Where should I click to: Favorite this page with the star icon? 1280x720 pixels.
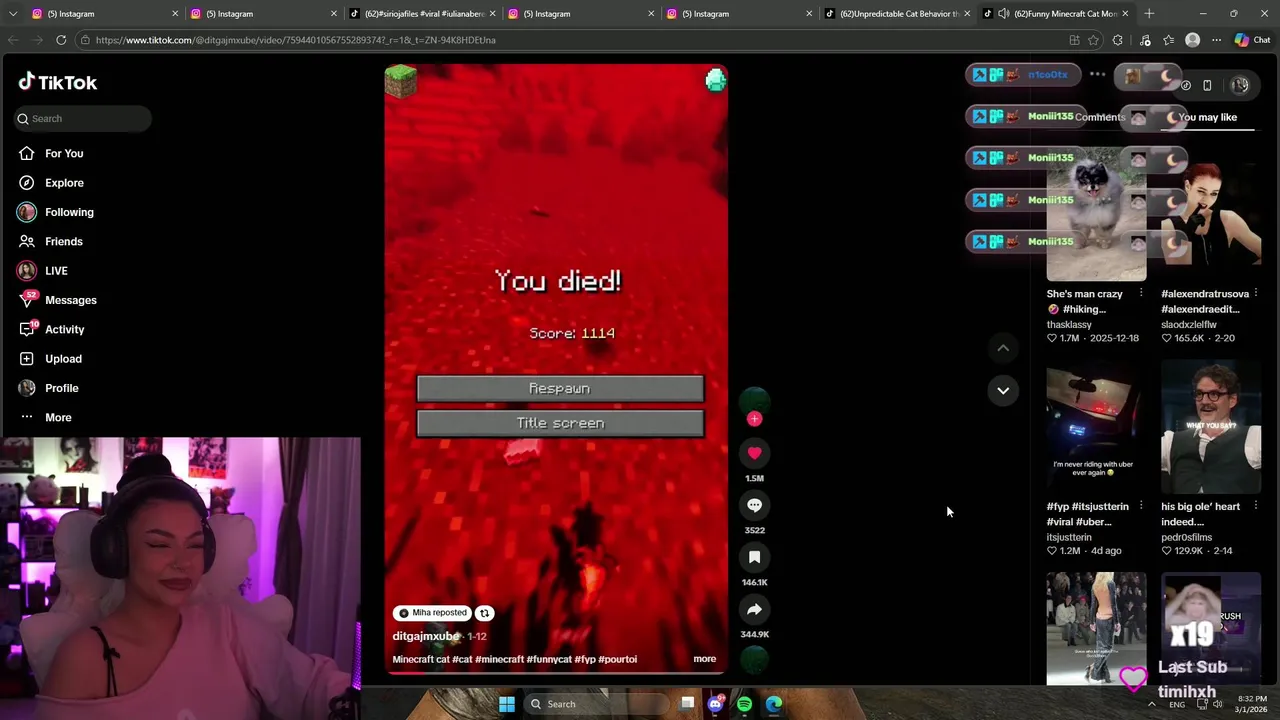1094,40
